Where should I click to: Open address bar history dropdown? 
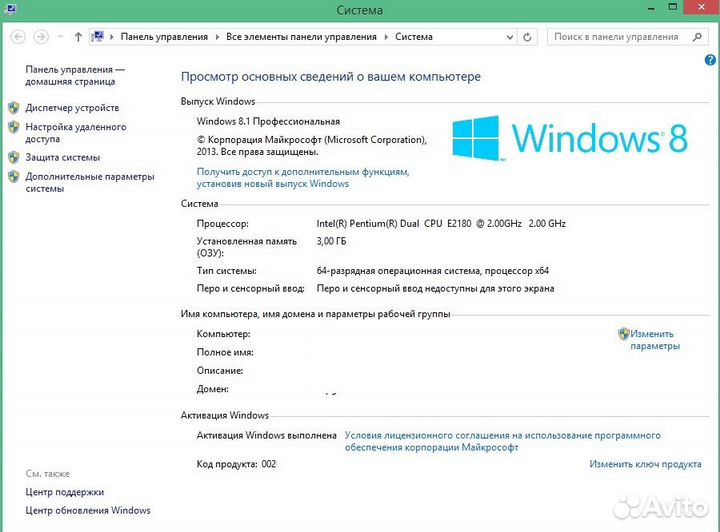click(510, 37)
